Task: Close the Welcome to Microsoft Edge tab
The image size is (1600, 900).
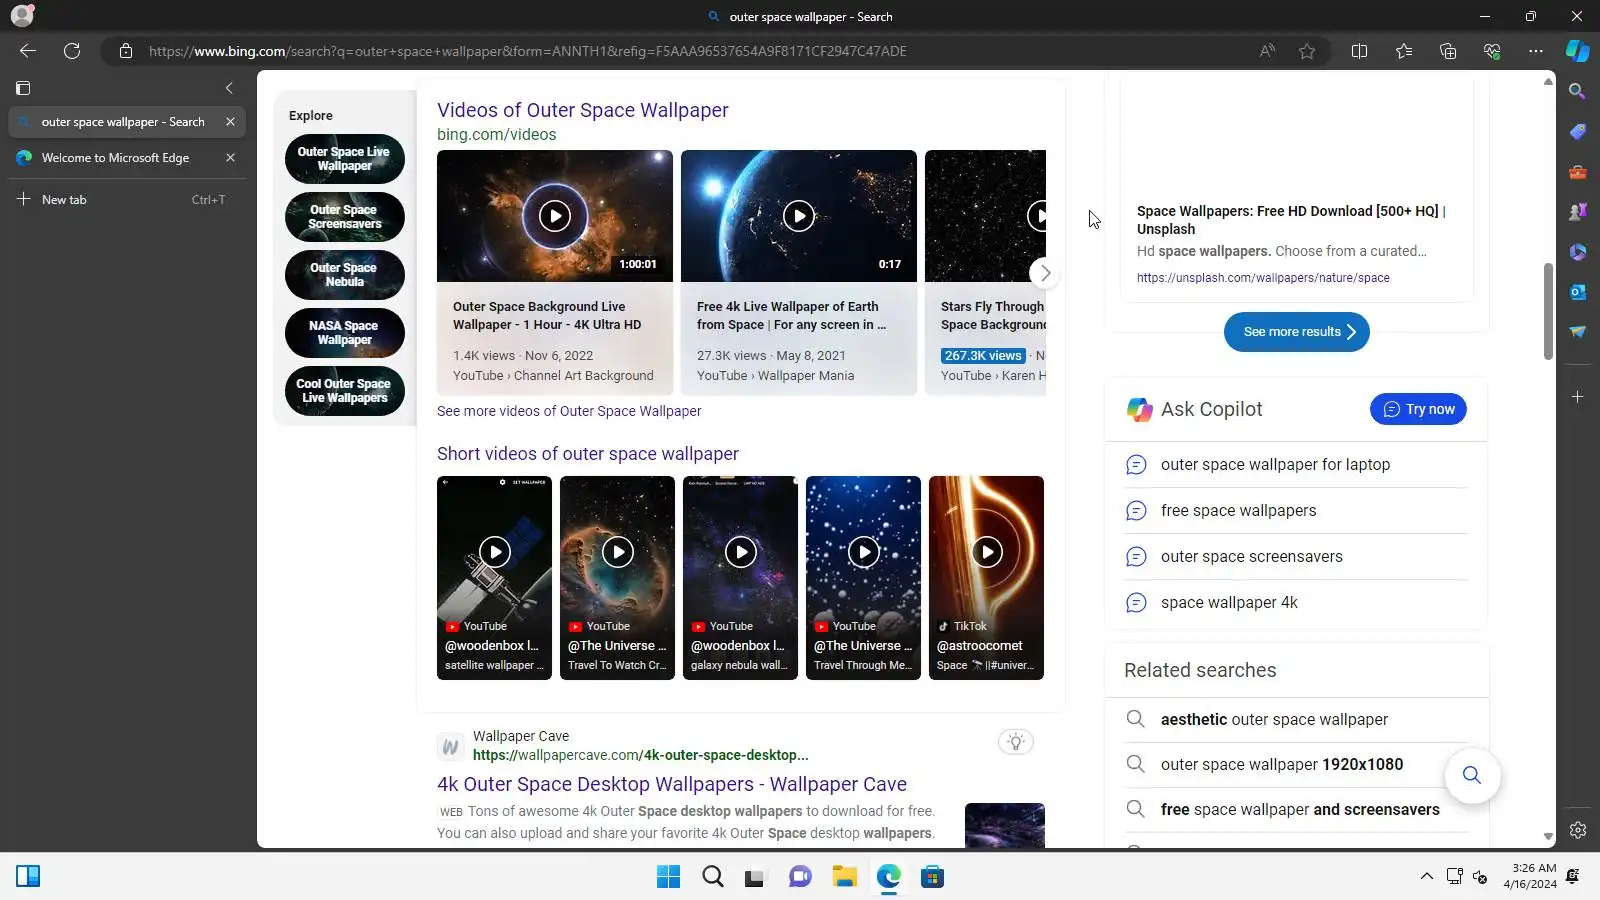Action: (x=230, y=158)
